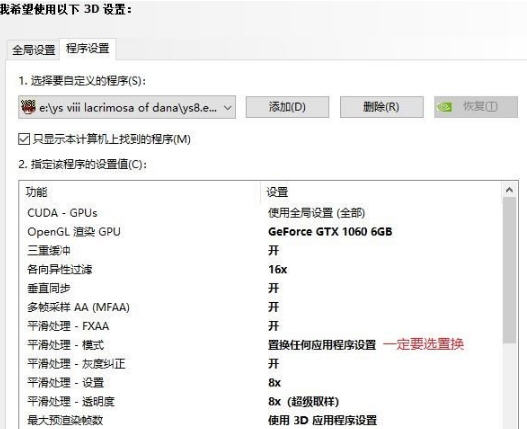Open the 各向异性过滤 16x setting value
527x429 pixels.
click(278, 269)
